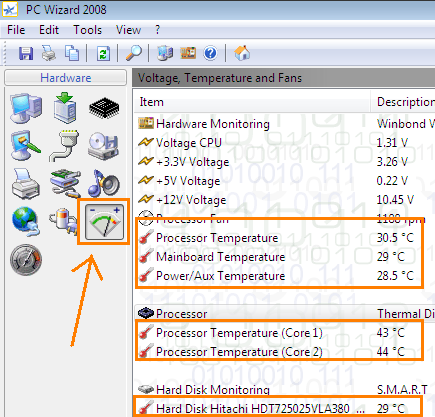The height and width of the screenshot is (417, 435).
Task: Click the 1.31 V value cell
Action: (392, 143)
